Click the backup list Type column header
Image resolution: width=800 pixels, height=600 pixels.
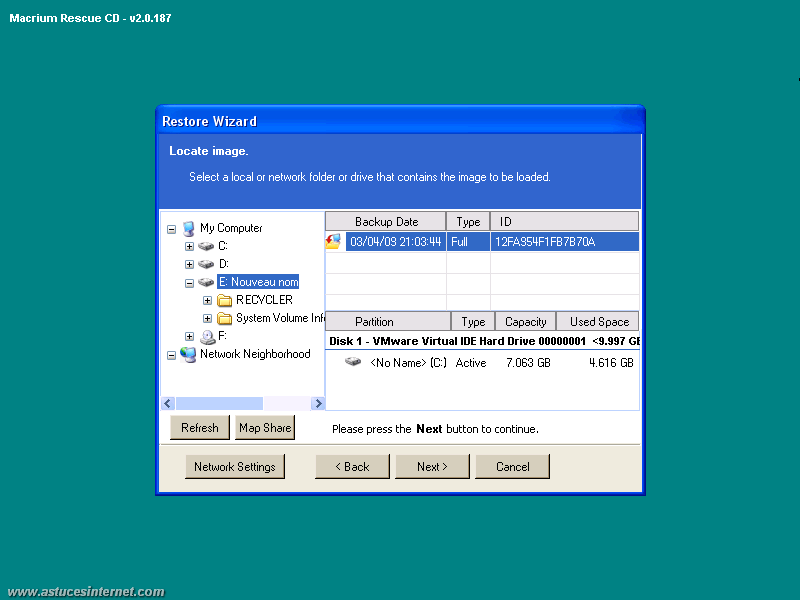[468, 221]
